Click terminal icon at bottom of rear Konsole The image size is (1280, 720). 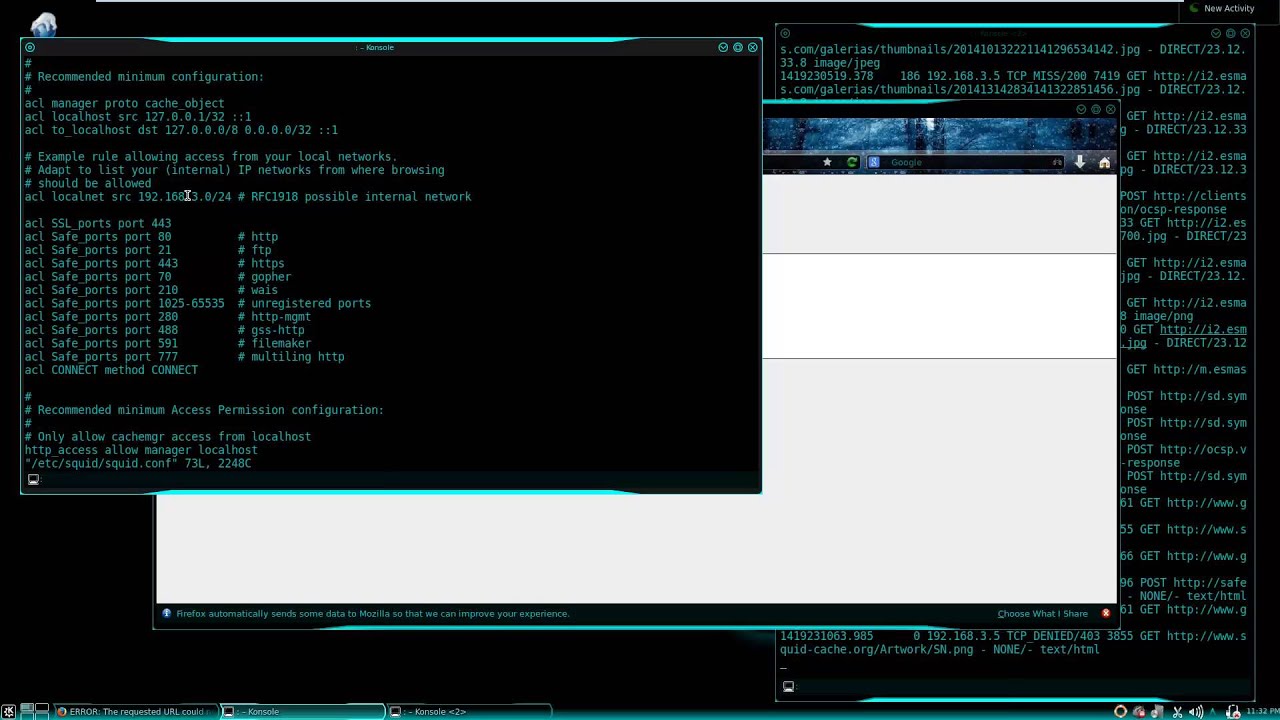pos(788,686)
